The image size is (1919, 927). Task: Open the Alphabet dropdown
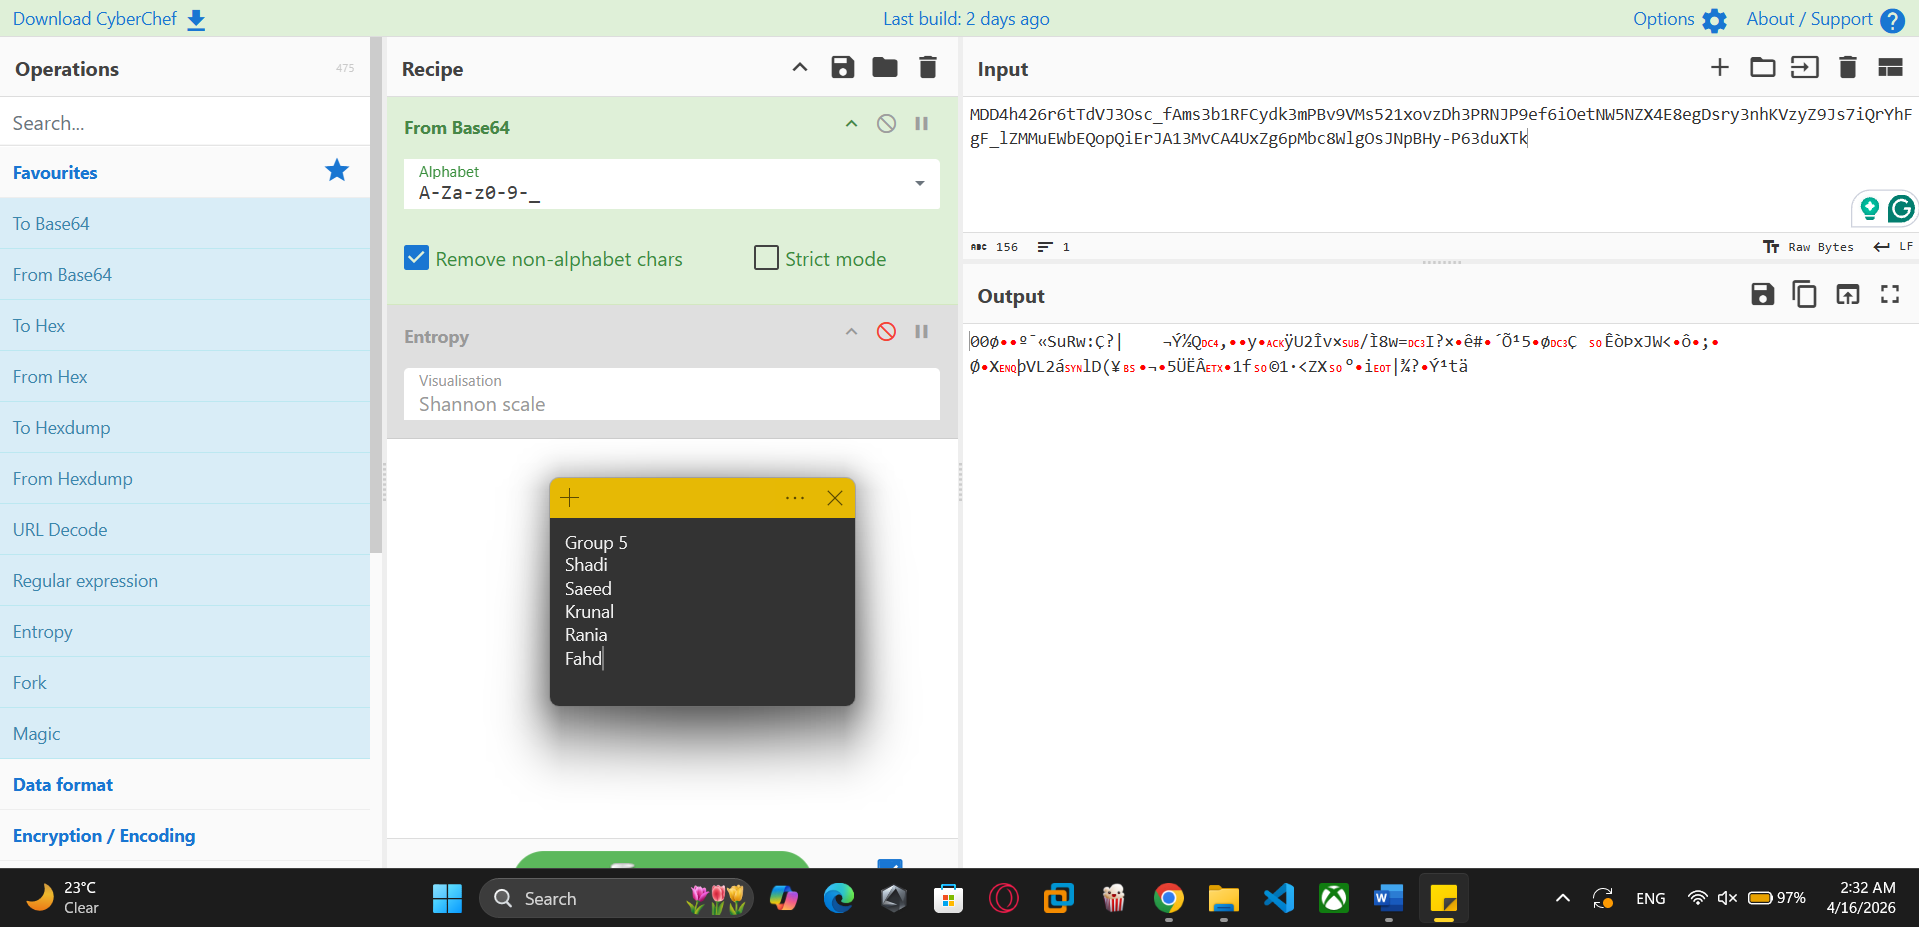[x=671, y=184]
